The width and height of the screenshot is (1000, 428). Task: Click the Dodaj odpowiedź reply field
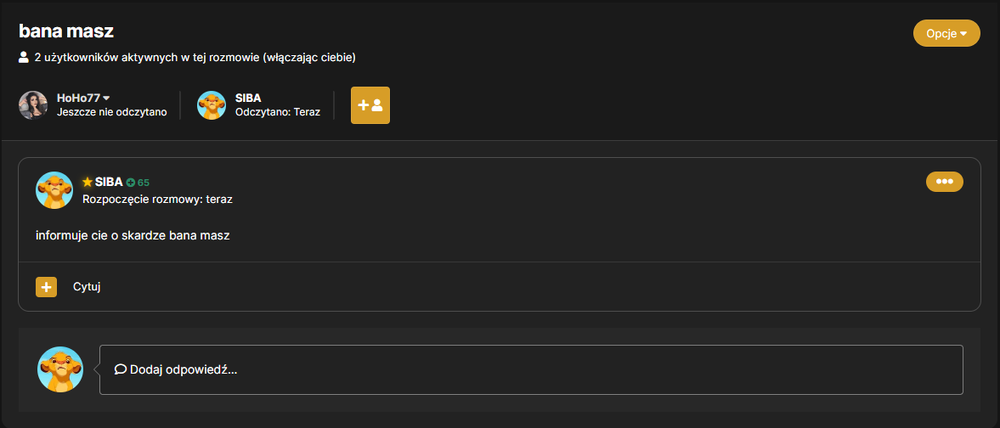click(x=531, y=370)
